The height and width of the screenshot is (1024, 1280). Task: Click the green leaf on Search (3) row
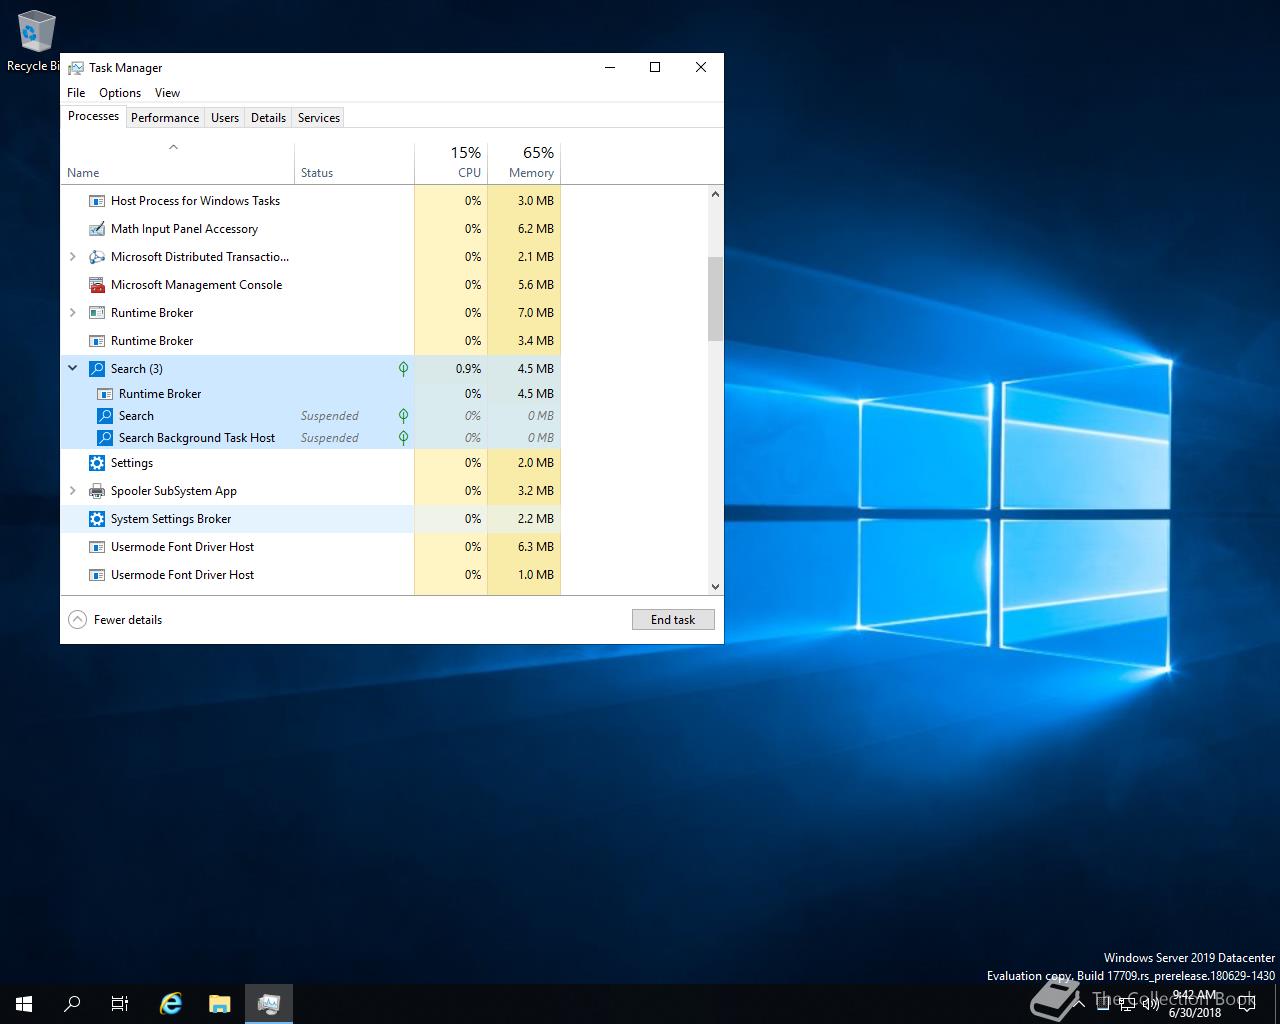click(403, 369)
